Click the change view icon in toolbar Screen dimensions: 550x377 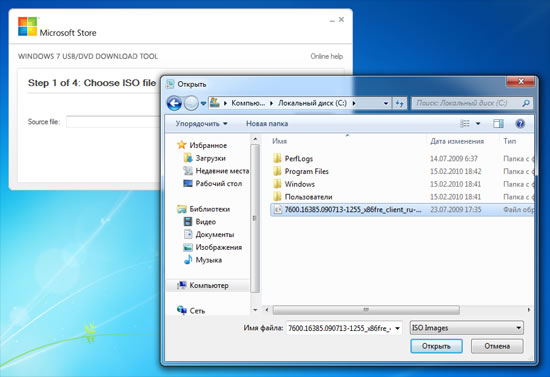465,123
